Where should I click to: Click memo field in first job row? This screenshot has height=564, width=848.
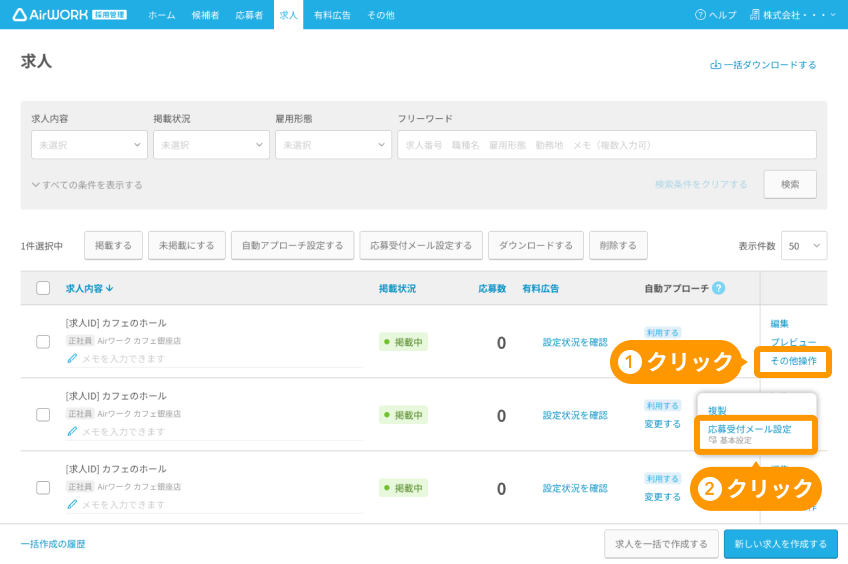tap(214, 359)
